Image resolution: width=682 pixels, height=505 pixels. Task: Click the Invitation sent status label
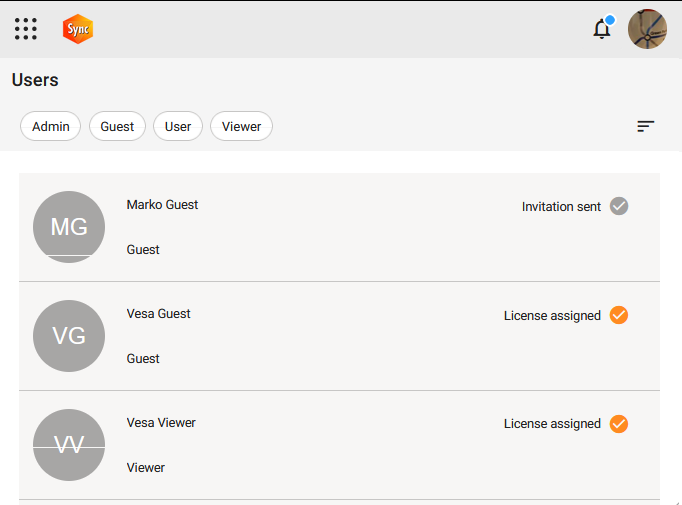561,207
